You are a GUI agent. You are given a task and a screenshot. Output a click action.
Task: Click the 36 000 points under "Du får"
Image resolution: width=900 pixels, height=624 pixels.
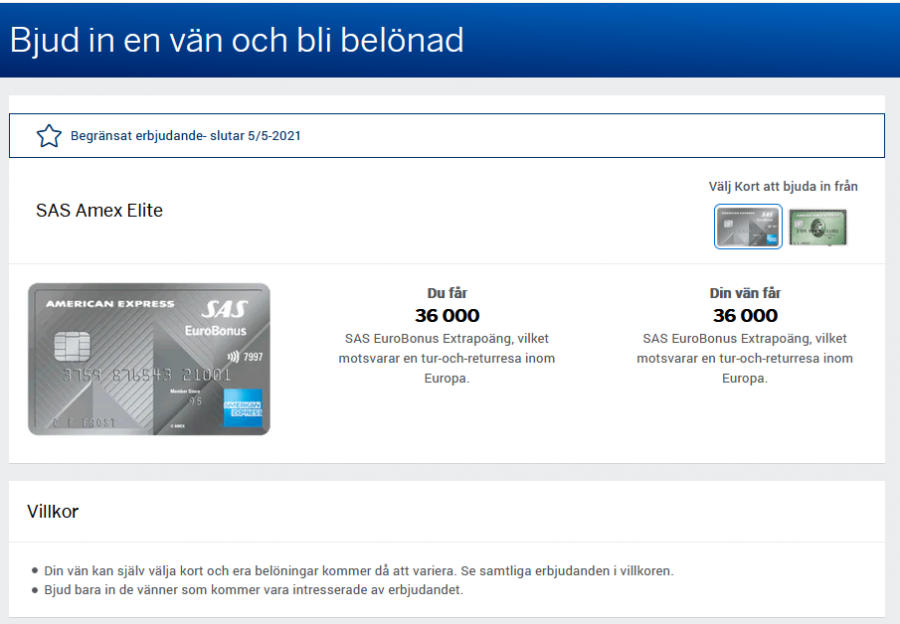[x=447, y=316]
